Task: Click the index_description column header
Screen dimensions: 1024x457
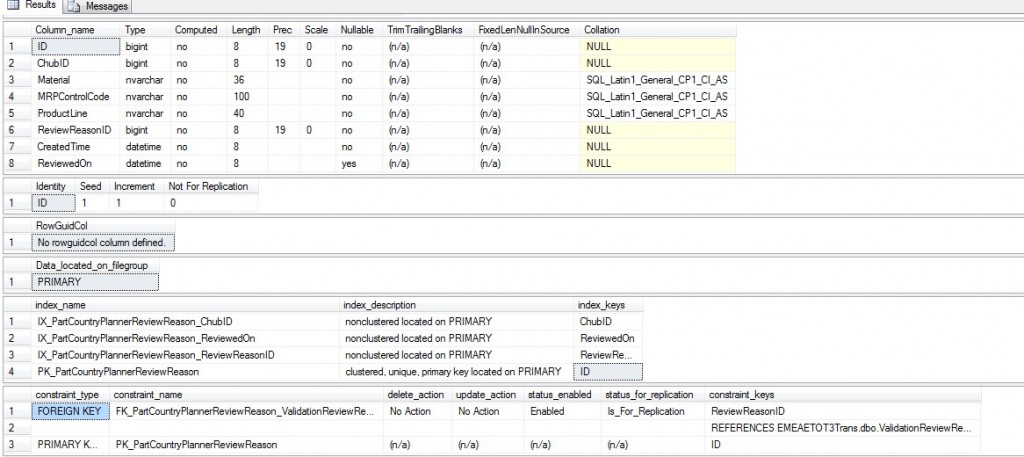Action: point(458,305)
